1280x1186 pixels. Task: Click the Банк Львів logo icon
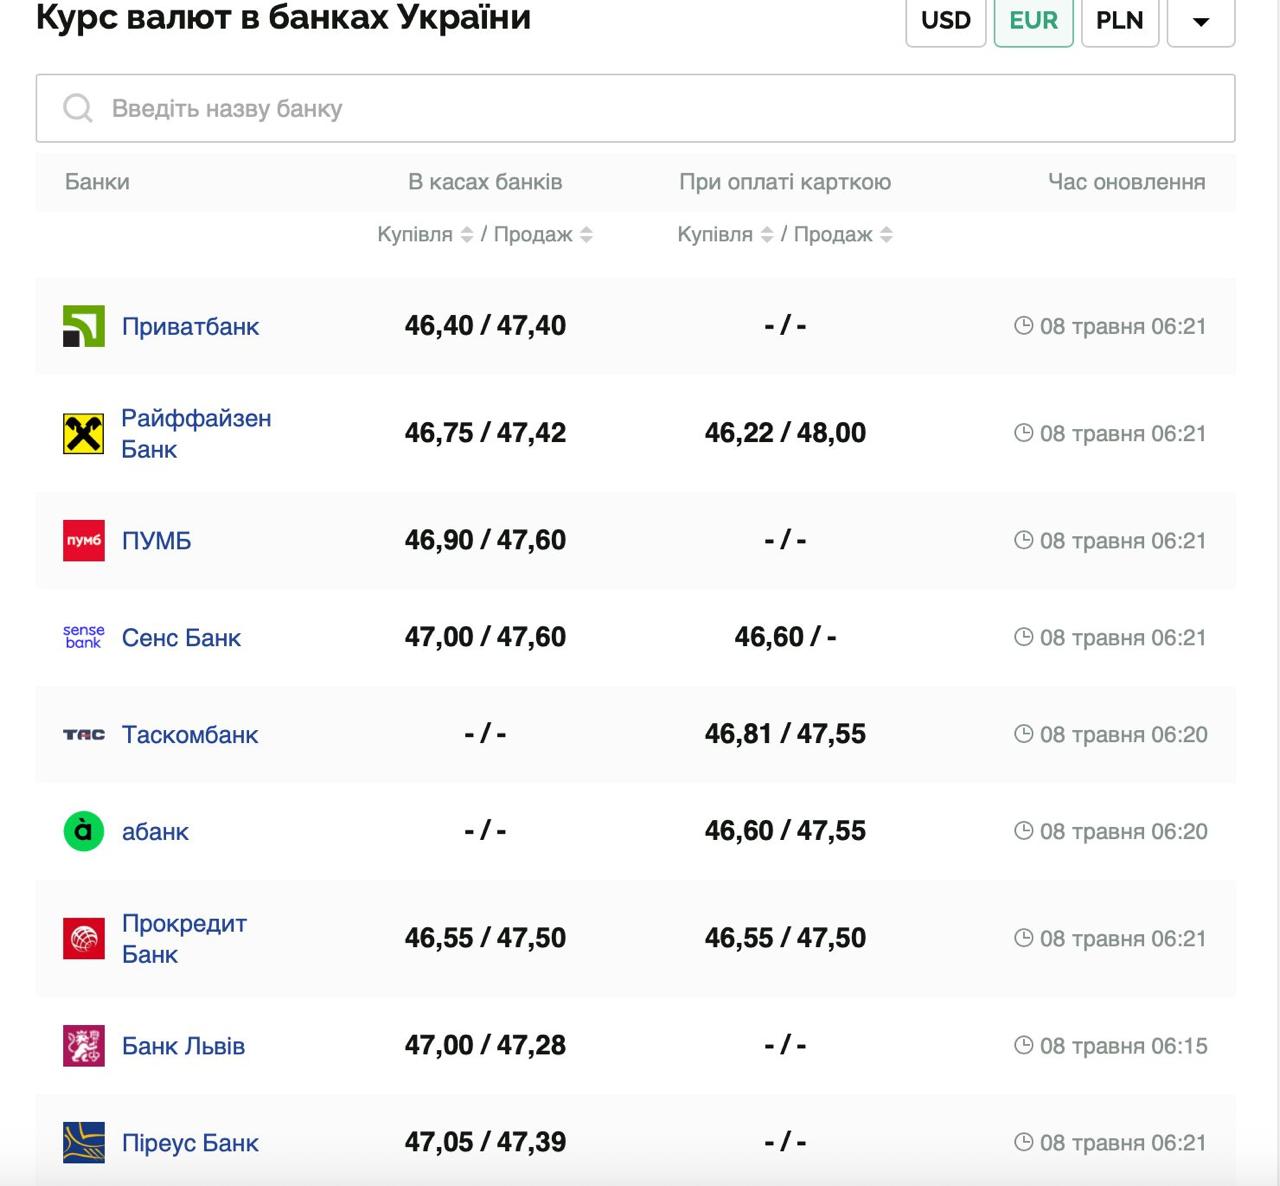pos(84,1046)
